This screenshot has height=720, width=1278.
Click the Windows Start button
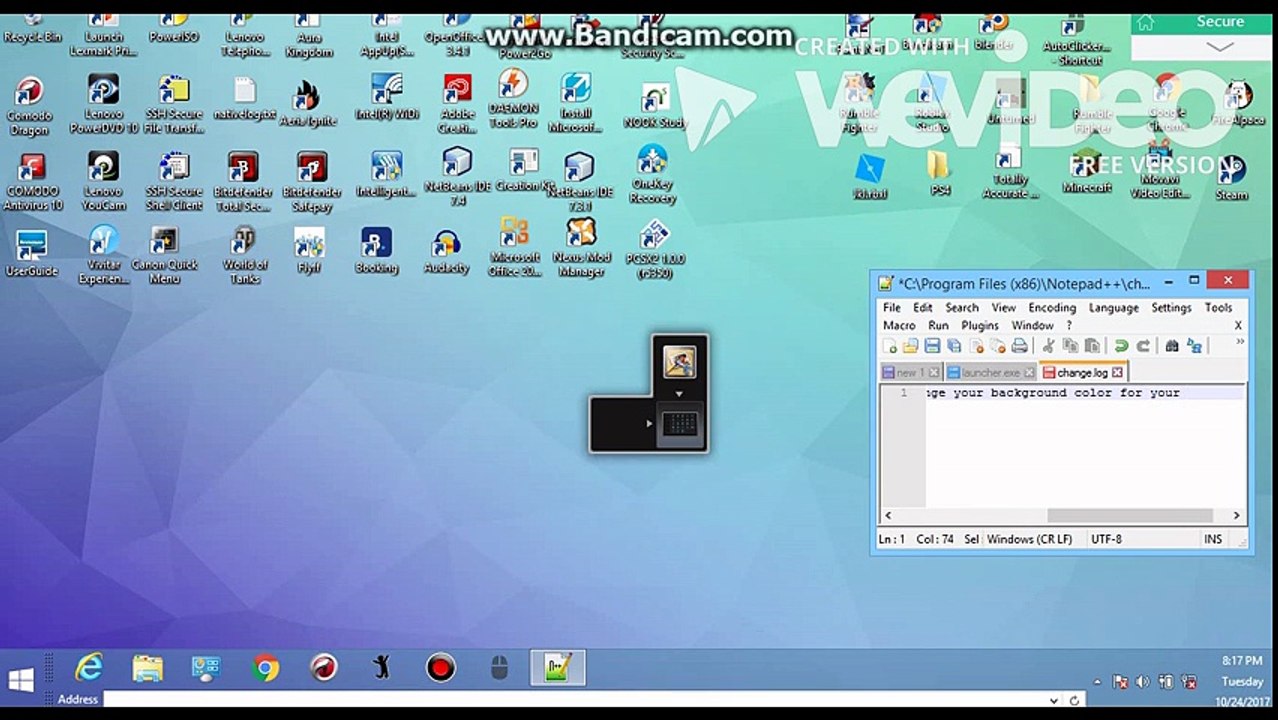(x=21, y=680)
